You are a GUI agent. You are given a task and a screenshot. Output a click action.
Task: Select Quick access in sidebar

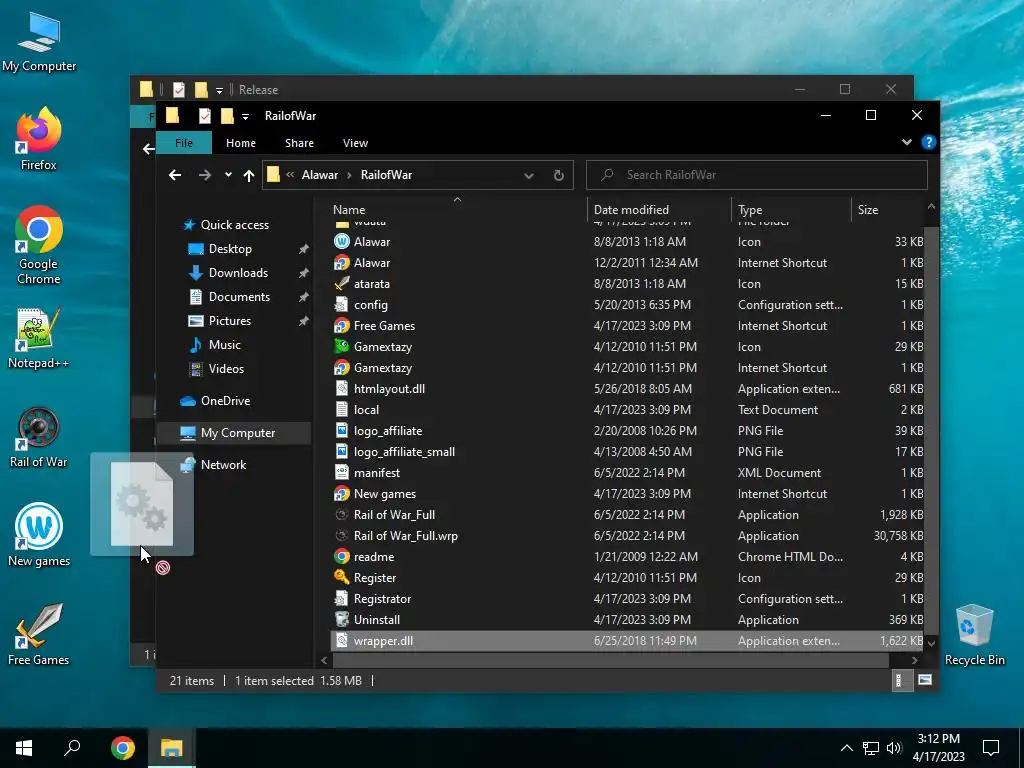coord(234,225)
